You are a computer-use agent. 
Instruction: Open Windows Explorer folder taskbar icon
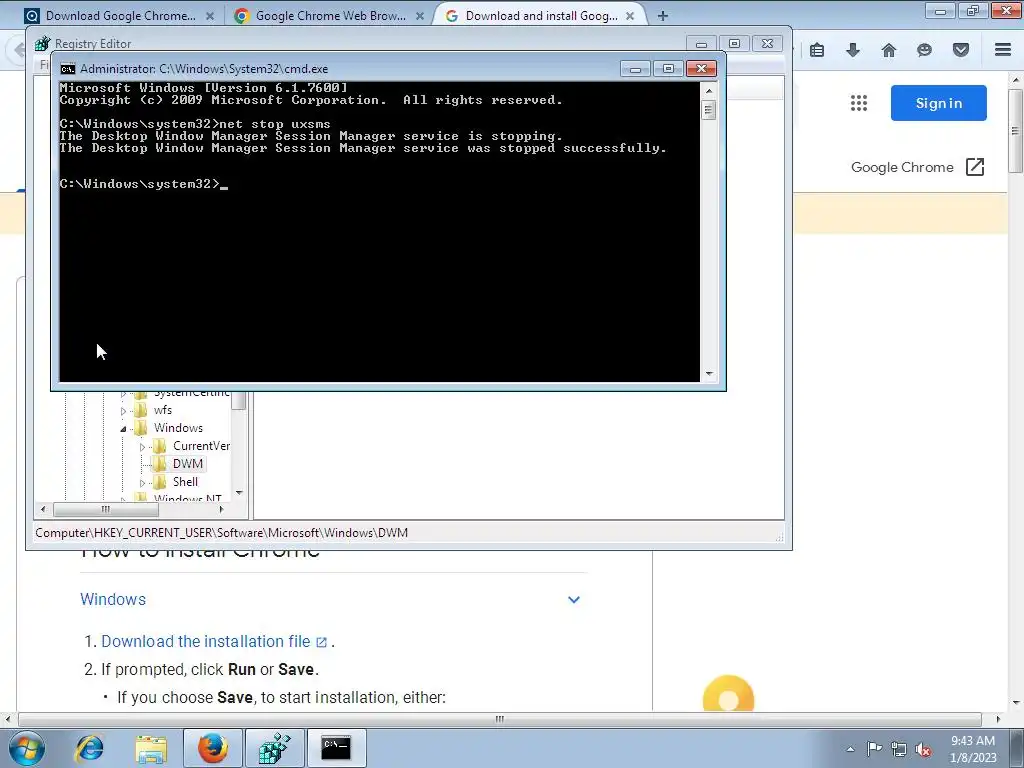tap(151, 748)
